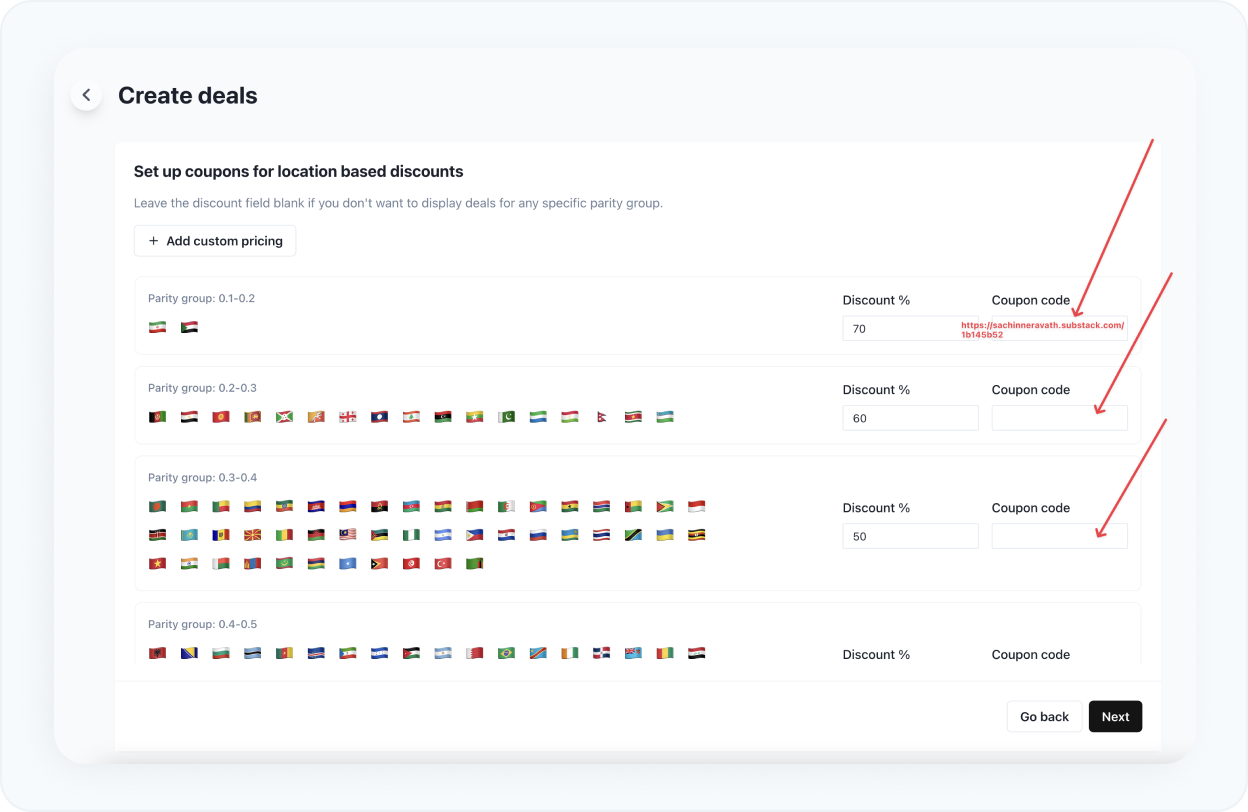Click the Nepal flag icon
This screenshot has width=1248, height=812.
(601, 417)
